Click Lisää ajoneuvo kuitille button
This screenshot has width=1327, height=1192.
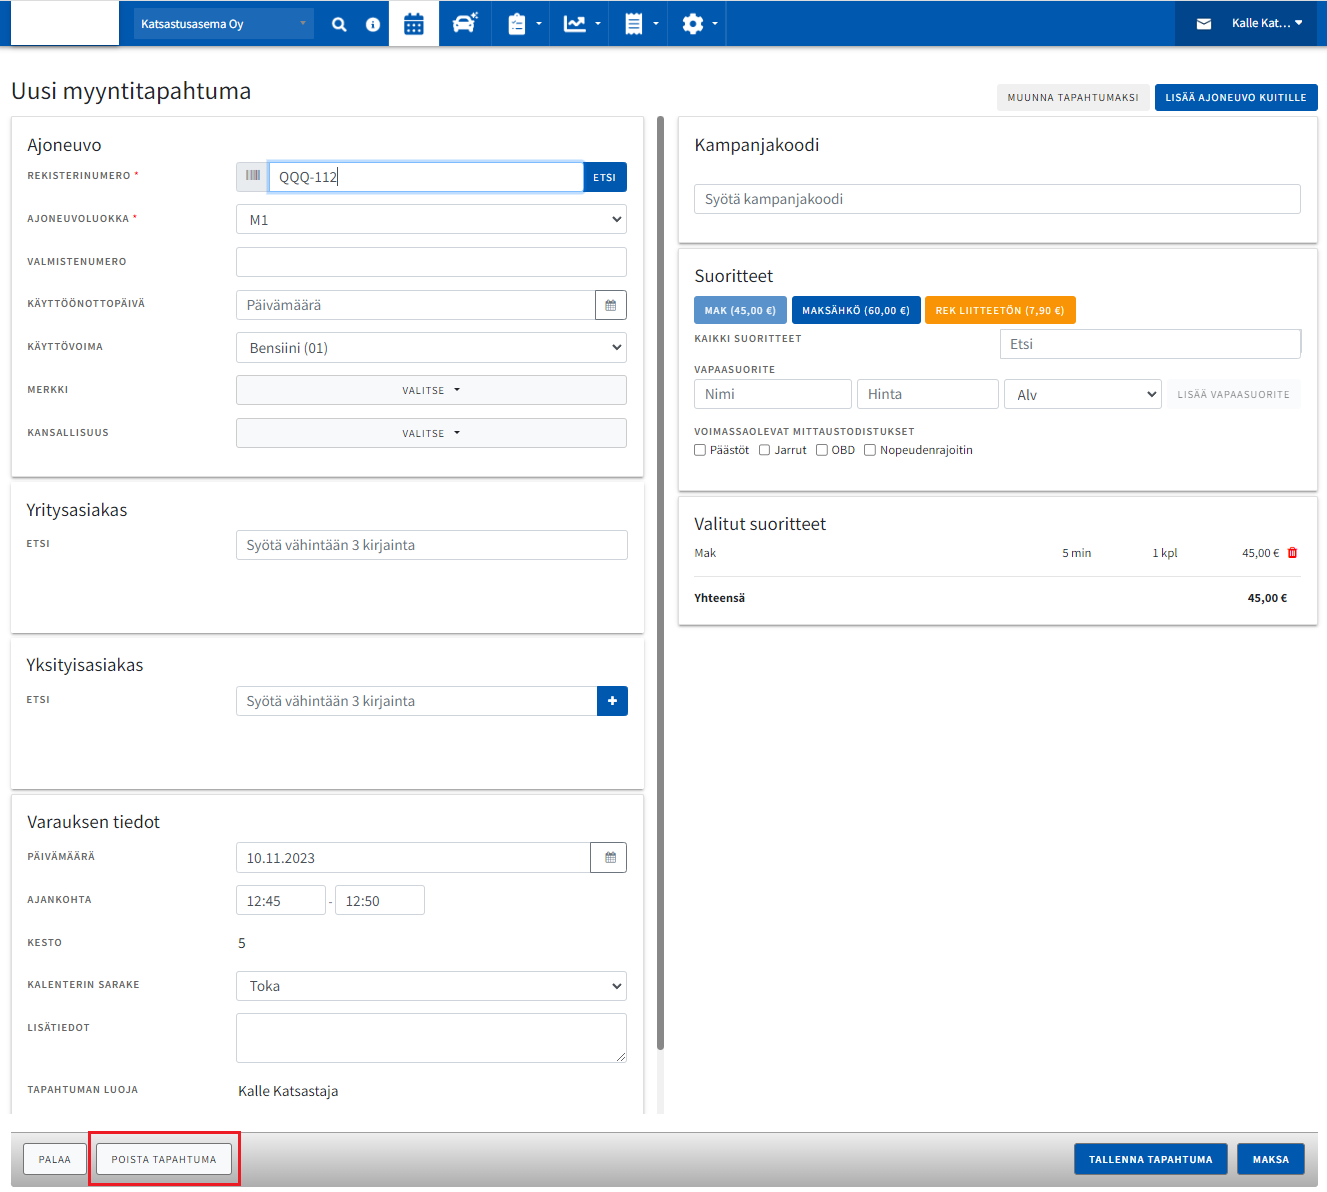[x=1236, y=97]
